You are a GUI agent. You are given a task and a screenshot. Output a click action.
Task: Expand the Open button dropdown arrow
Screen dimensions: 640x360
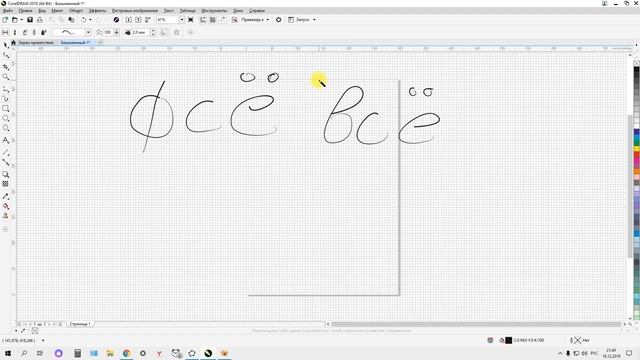pyautogui.click(x=21, y=20)
